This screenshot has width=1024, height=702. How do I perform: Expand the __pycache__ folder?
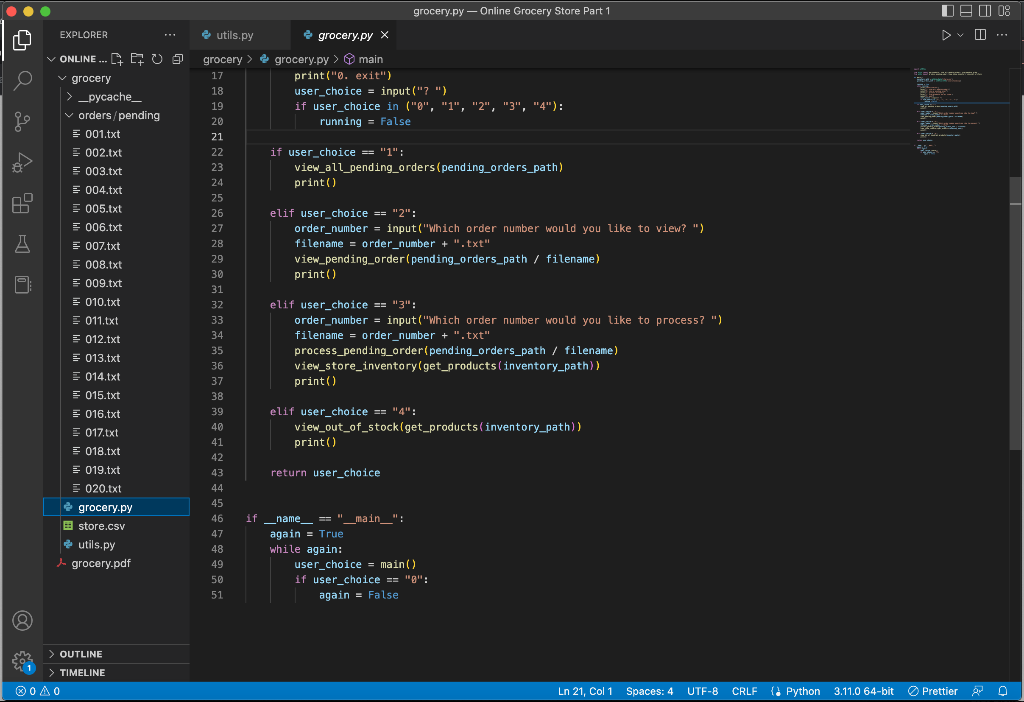coord(108,97)
